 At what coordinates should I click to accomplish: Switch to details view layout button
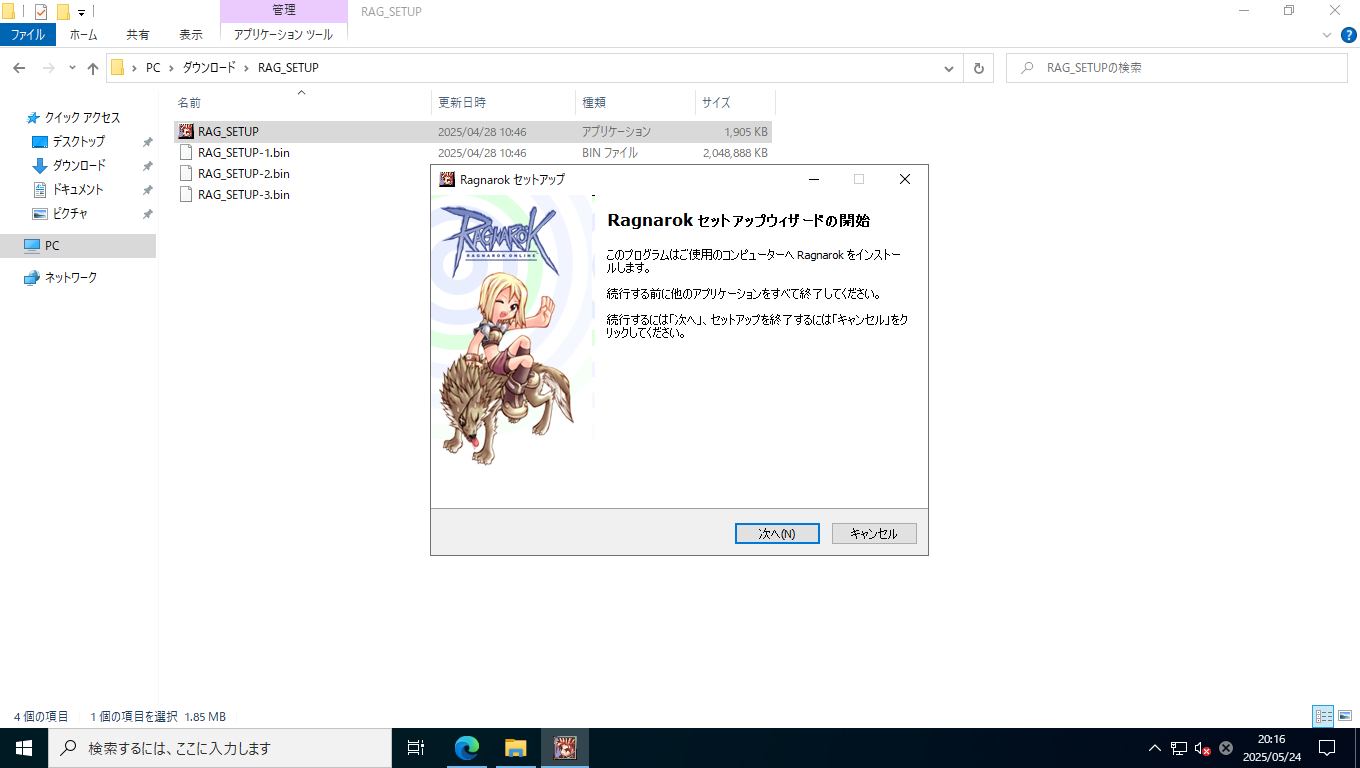point(1323,716)
